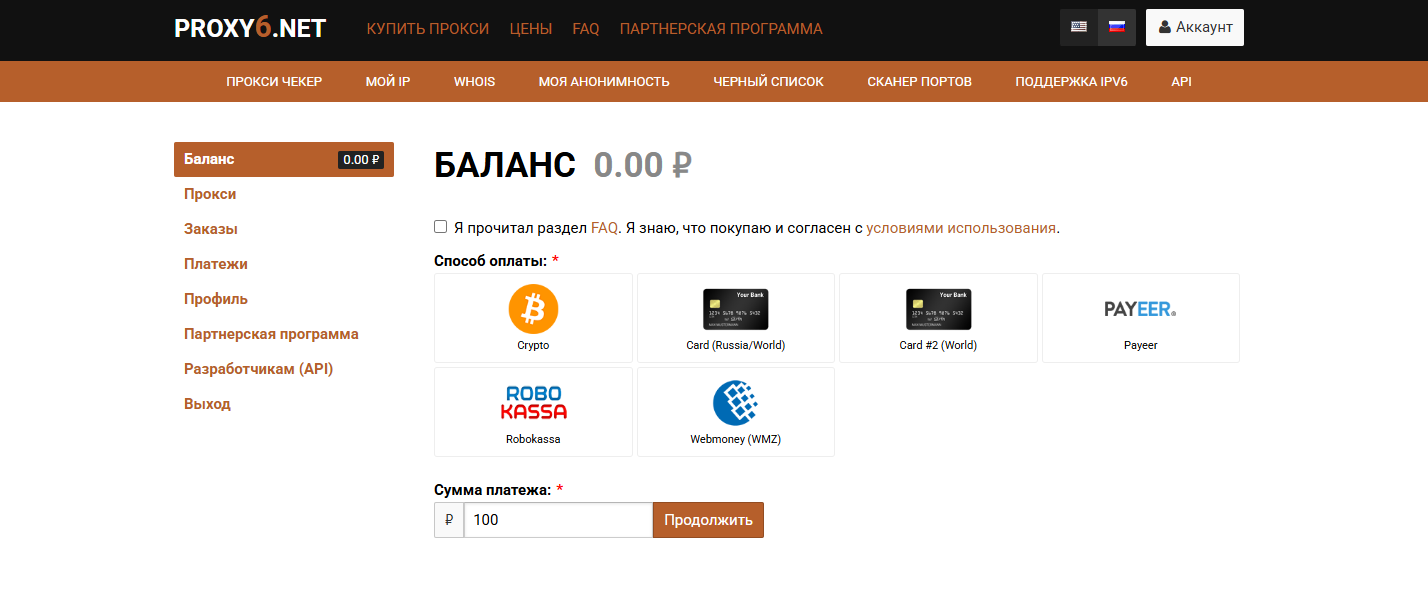Open the Аккаунт account button
This screenshot has width=1428, height=603.
tap(1195, 27)
